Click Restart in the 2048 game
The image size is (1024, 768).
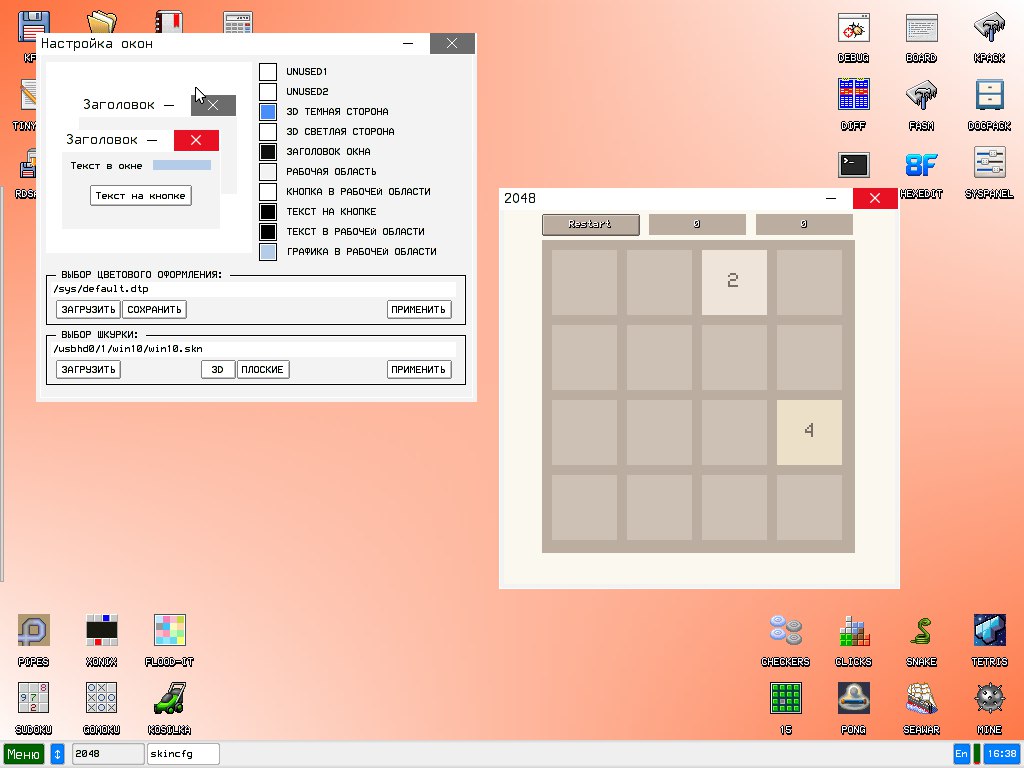tap(590, 224)
